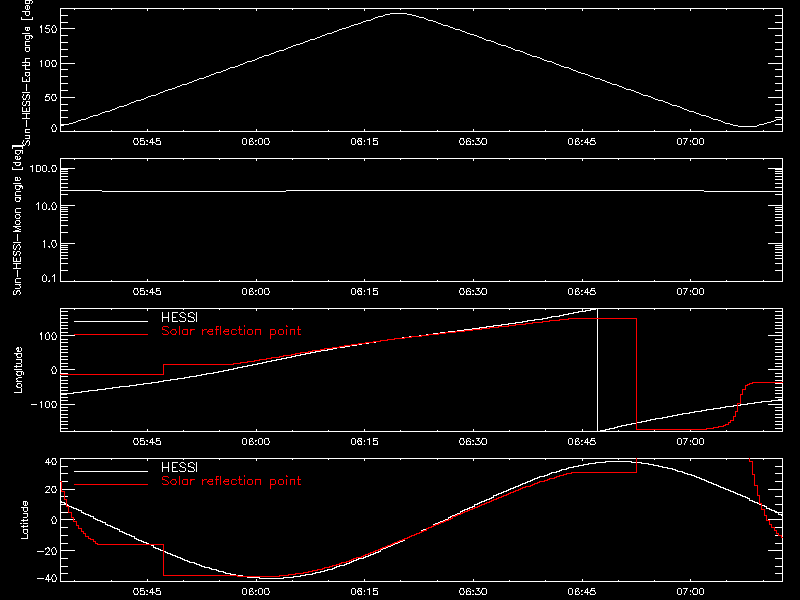The width and height of the screenshot is (800, 600).
Task: Click the vertical white wrap line in Longitude plot
Action: point(597,370)
